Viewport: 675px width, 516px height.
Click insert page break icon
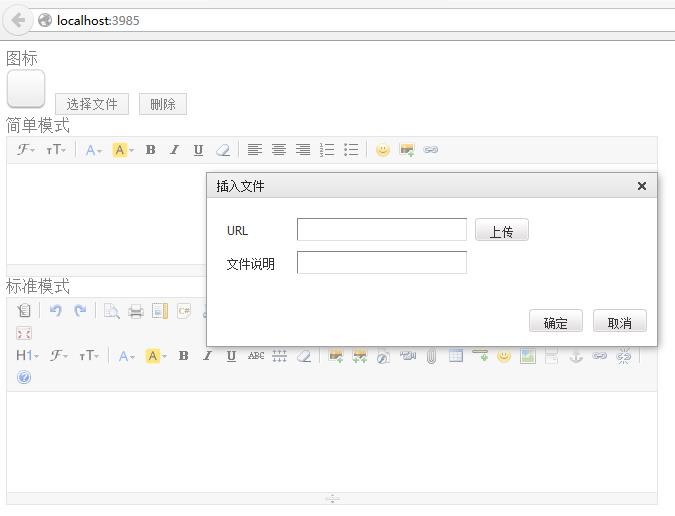pyautogui.click(x=551, y=356)
